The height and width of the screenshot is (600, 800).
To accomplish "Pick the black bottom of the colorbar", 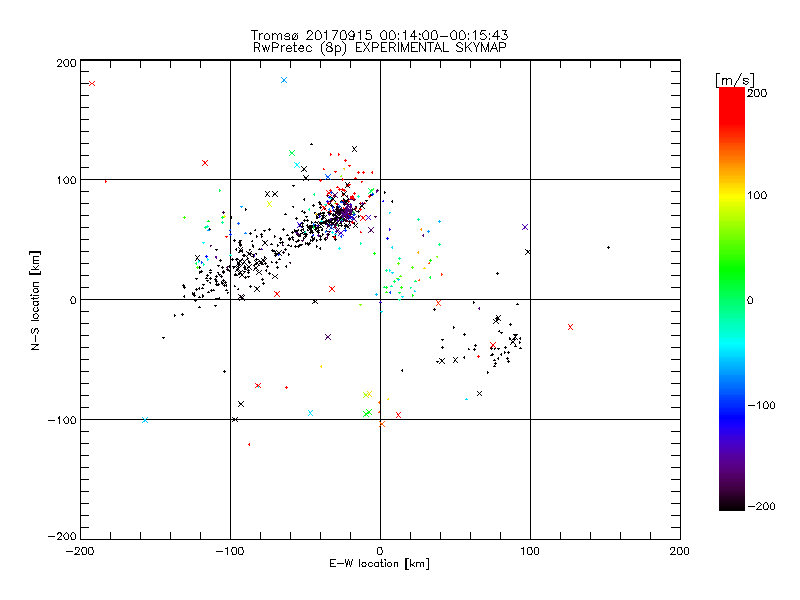I will click(x=732, y=503).
